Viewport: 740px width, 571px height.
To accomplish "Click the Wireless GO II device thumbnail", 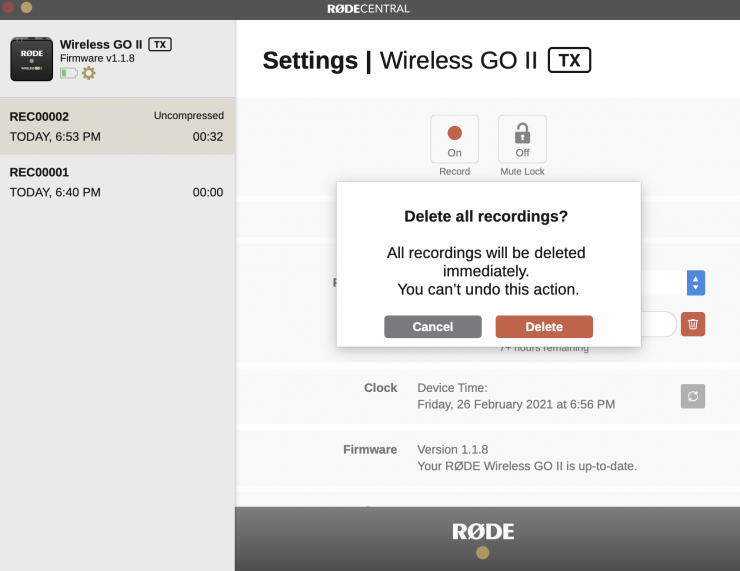I will point(31,59).
